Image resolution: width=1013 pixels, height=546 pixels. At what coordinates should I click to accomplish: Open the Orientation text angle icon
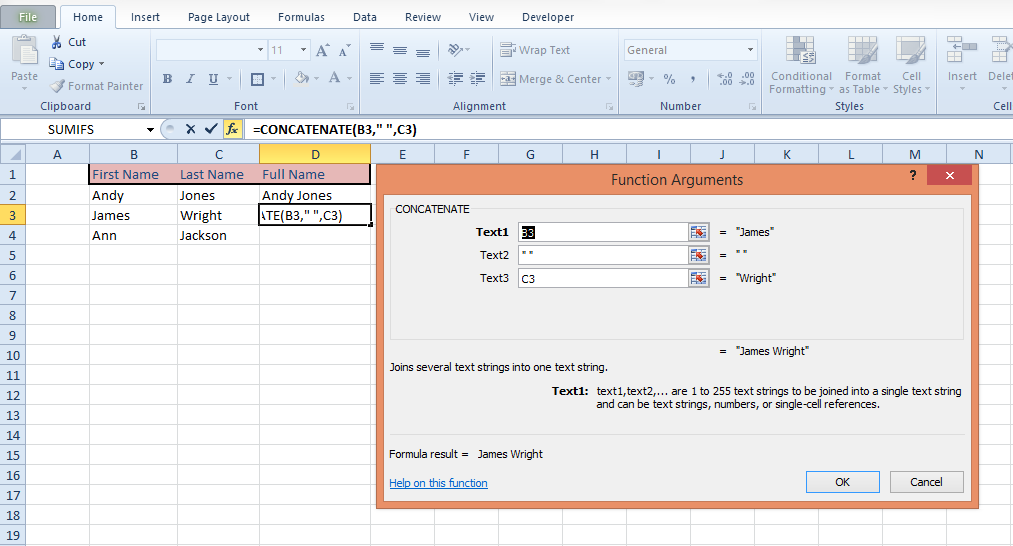(x=455, y=50)
